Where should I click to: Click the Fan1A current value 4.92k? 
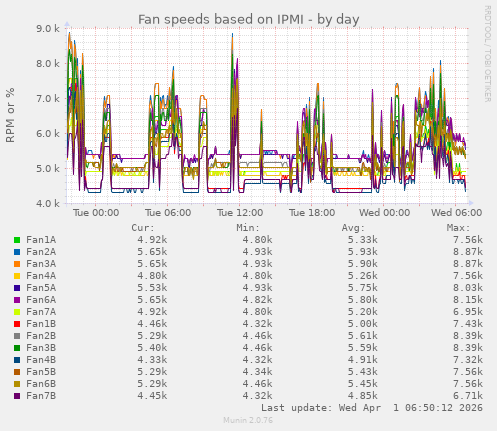[x=152, y=240]
